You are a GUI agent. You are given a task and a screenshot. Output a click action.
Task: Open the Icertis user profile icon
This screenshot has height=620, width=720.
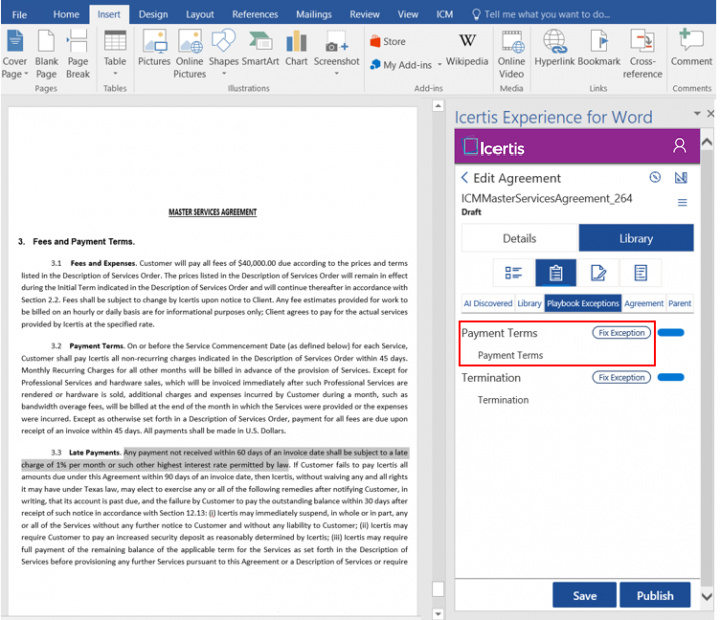679,146
